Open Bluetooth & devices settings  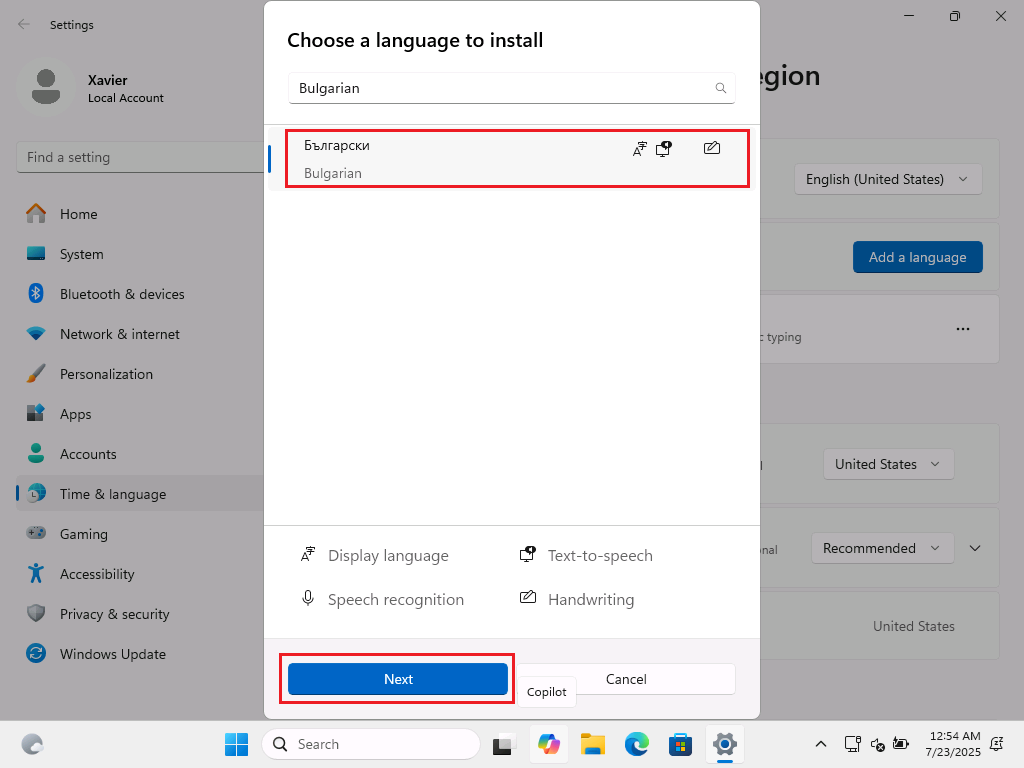click(x=140, y=294)
